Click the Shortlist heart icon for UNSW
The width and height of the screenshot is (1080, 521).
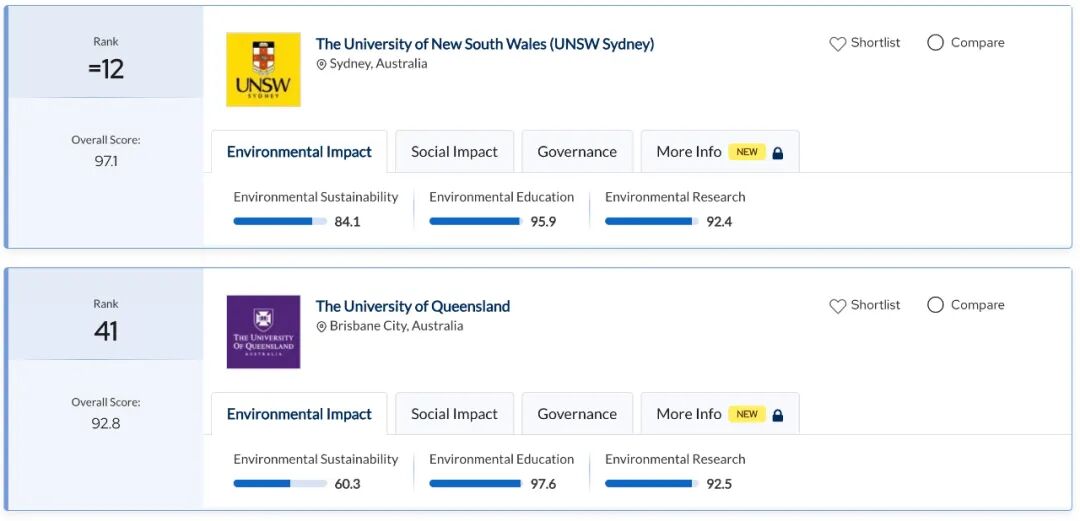tap(838, 44)
